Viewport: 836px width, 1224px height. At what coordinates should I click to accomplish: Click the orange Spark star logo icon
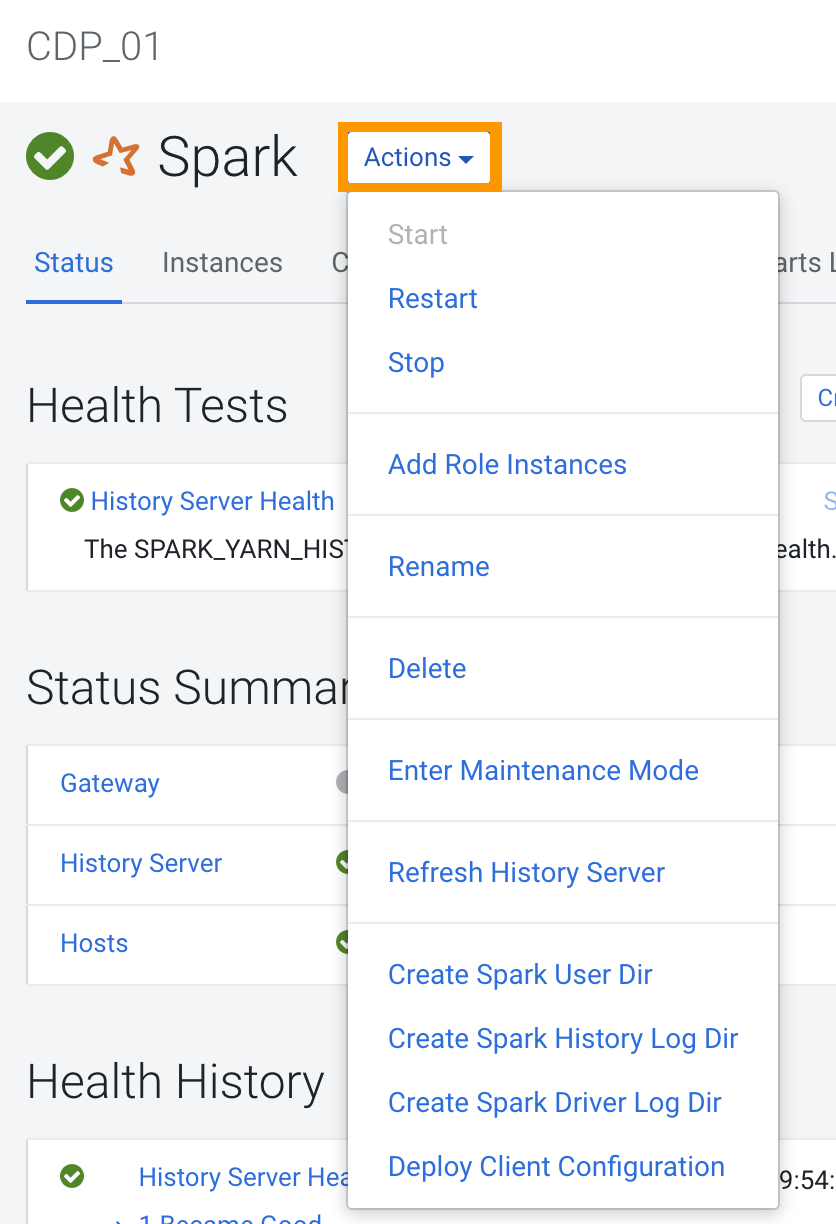point(115,157)
